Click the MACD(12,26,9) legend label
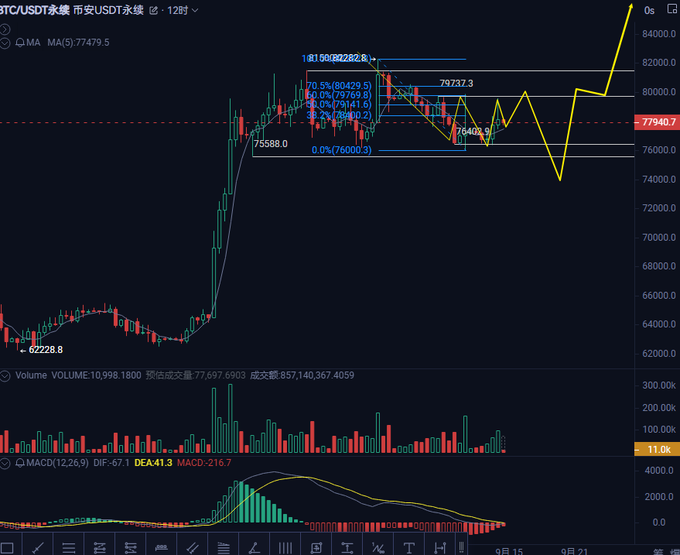The image size is (680, 555). pyautogui.click(x=57, y=463)
